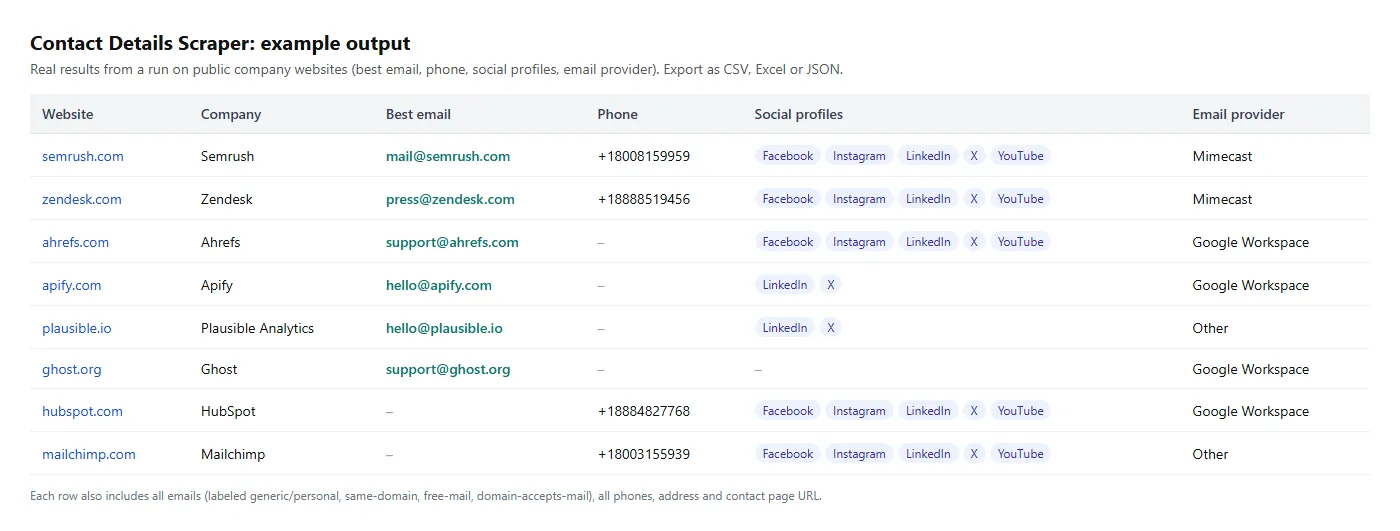Image resolution: width=1400 pixels, height=531 pixels.
Task: Click the X tag in Plausible Analytics row
Action: point(831,328)
